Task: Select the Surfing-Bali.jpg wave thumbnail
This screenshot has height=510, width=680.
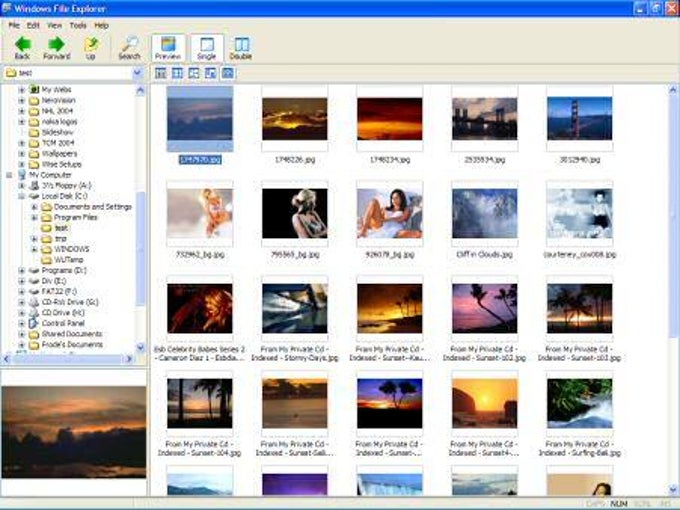Action: 579,403
